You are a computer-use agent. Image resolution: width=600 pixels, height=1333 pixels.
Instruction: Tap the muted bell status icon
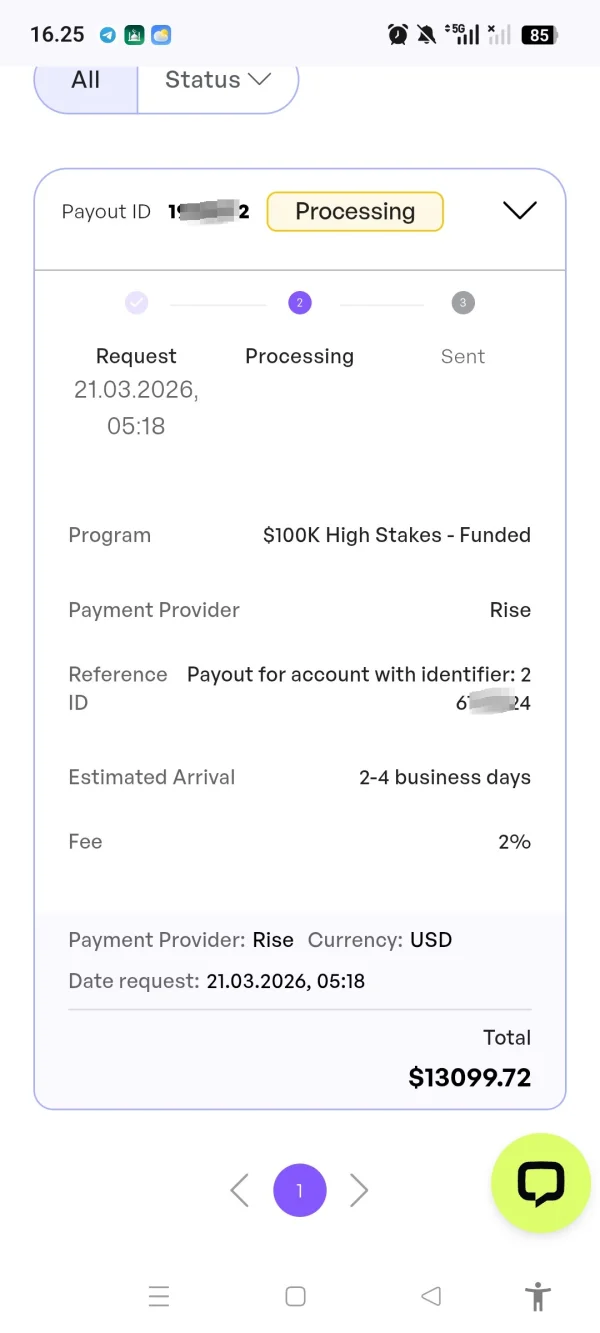427,35
